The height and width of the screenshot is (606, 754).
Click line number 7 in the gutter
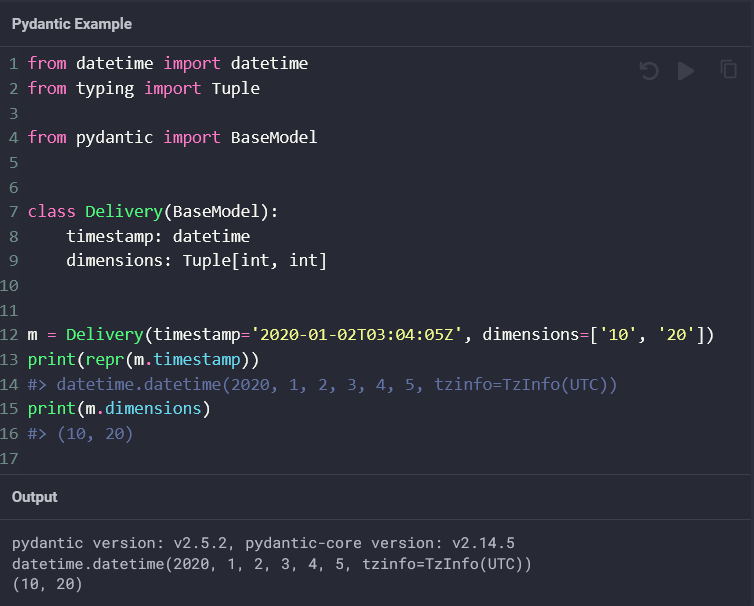pyautogui.click(x=14, y=212)
